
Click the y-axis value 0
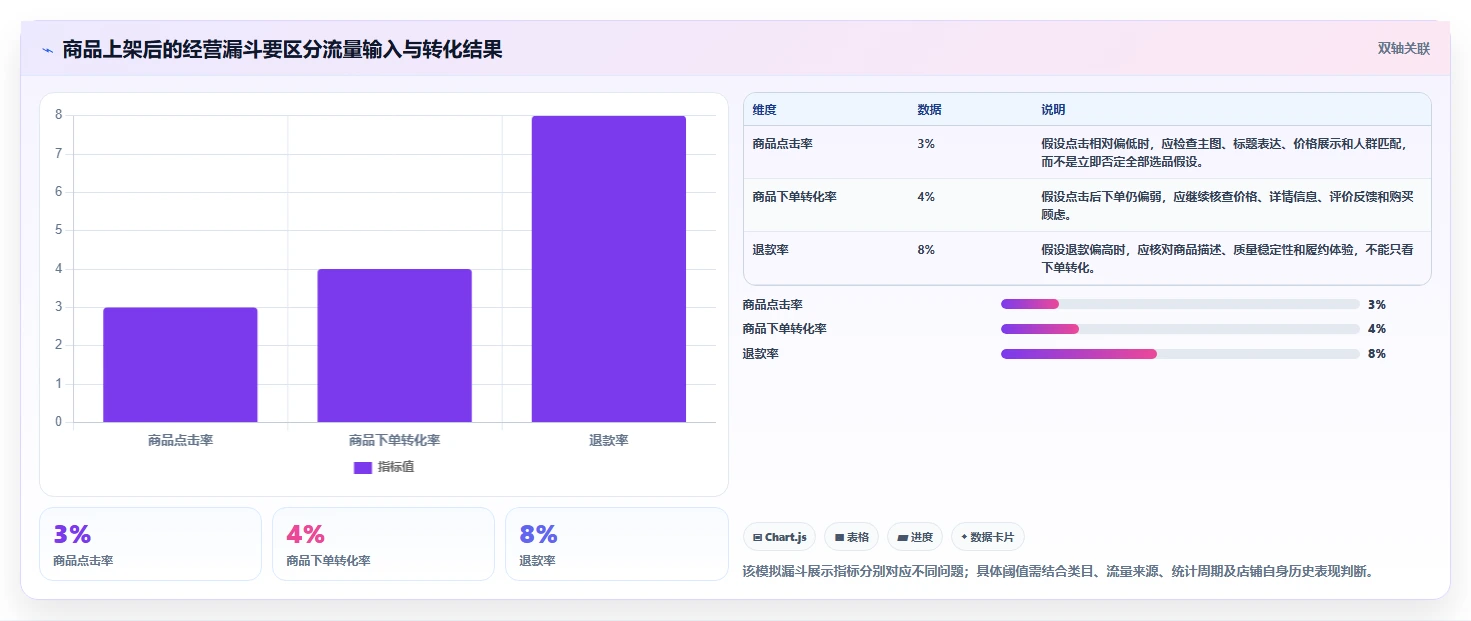[58, 422]
